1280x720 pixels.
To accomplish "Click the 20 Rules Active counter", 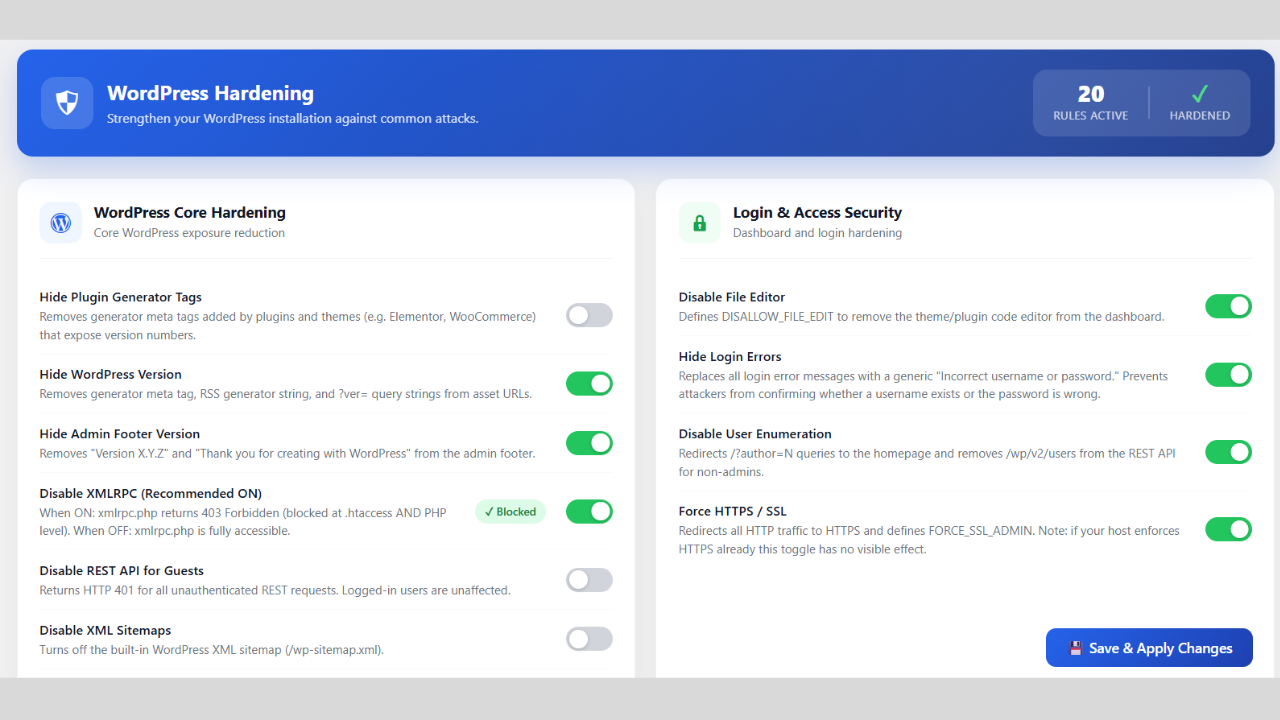I will click(1090, 103).
